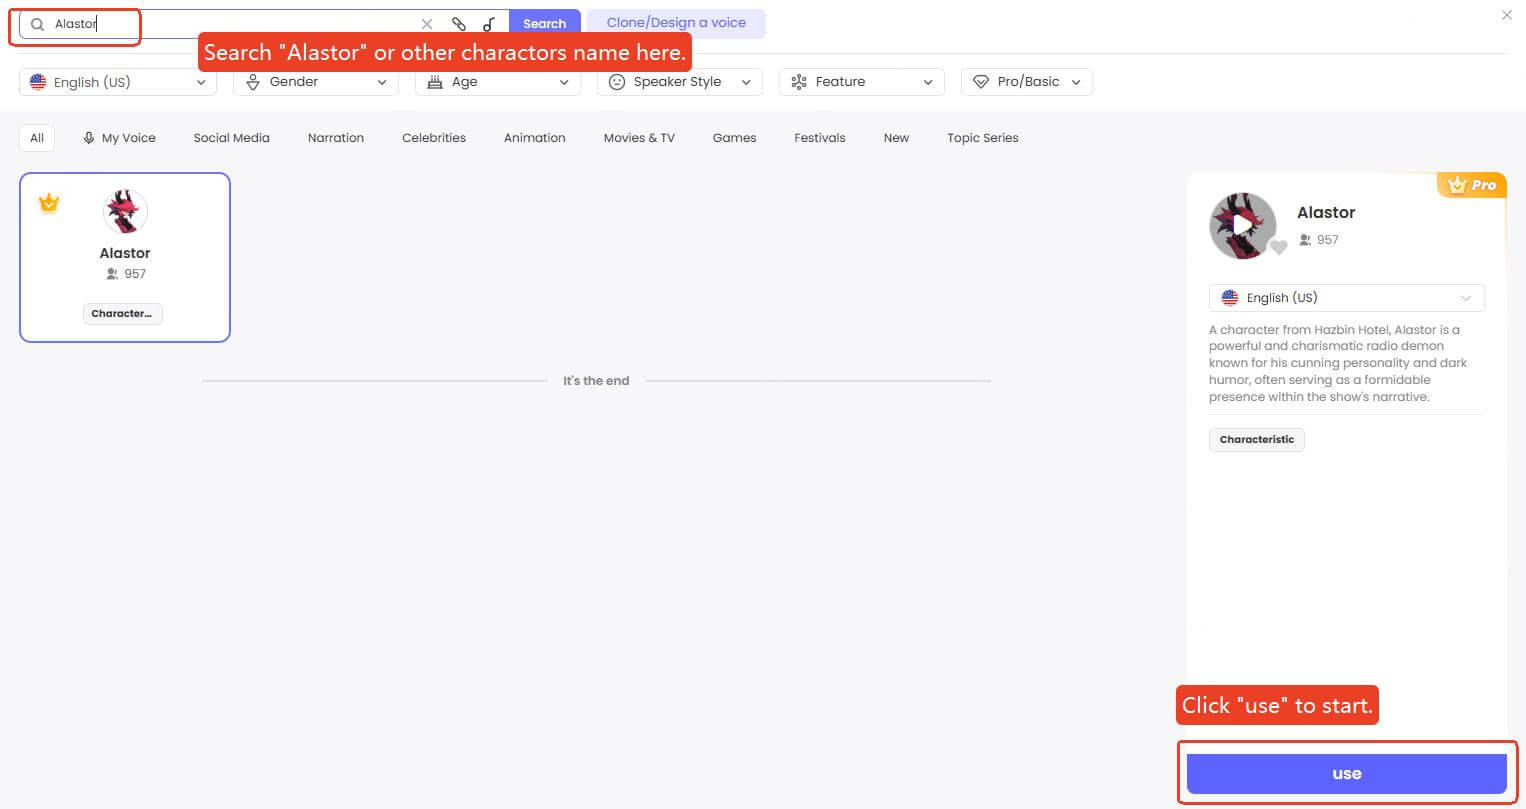Screen dimensions: 1526x809
Task: Open the Feature filter dropdown
Action: pos(861,82)
